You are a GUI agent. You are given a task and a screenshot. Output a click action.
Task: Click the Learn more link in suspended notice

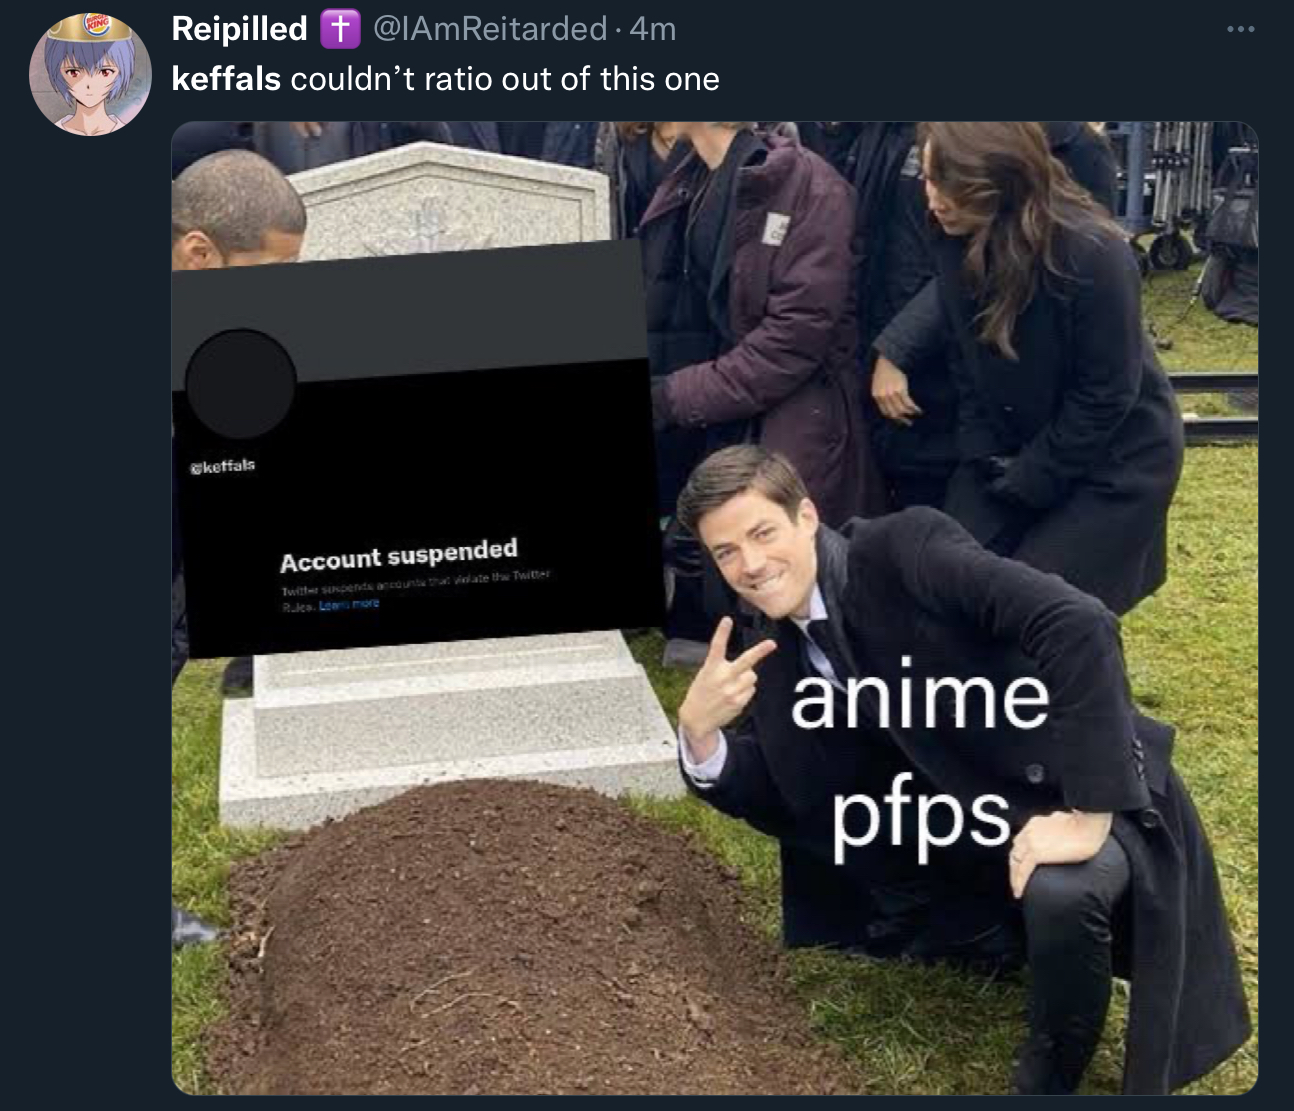tap(349, 604)
